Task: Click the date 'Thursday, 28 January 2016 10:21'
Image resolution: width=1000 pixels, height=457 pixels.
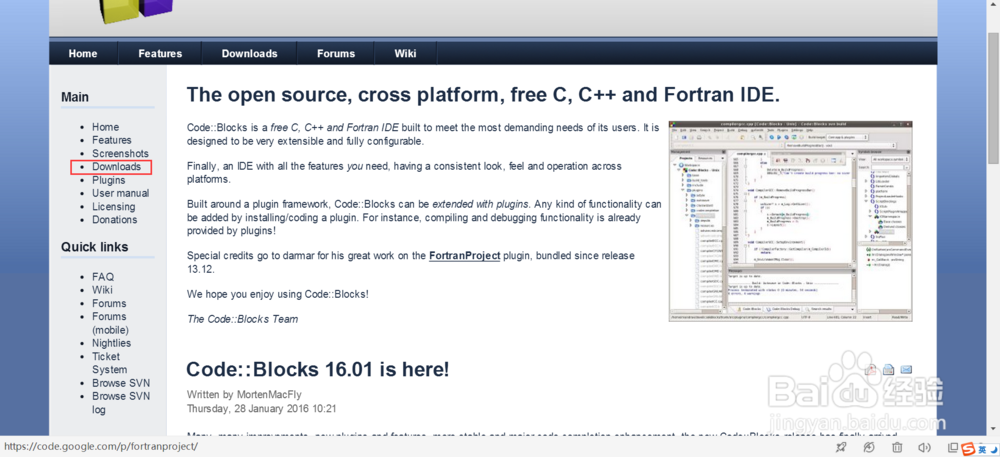Action: tap(261, 408)
